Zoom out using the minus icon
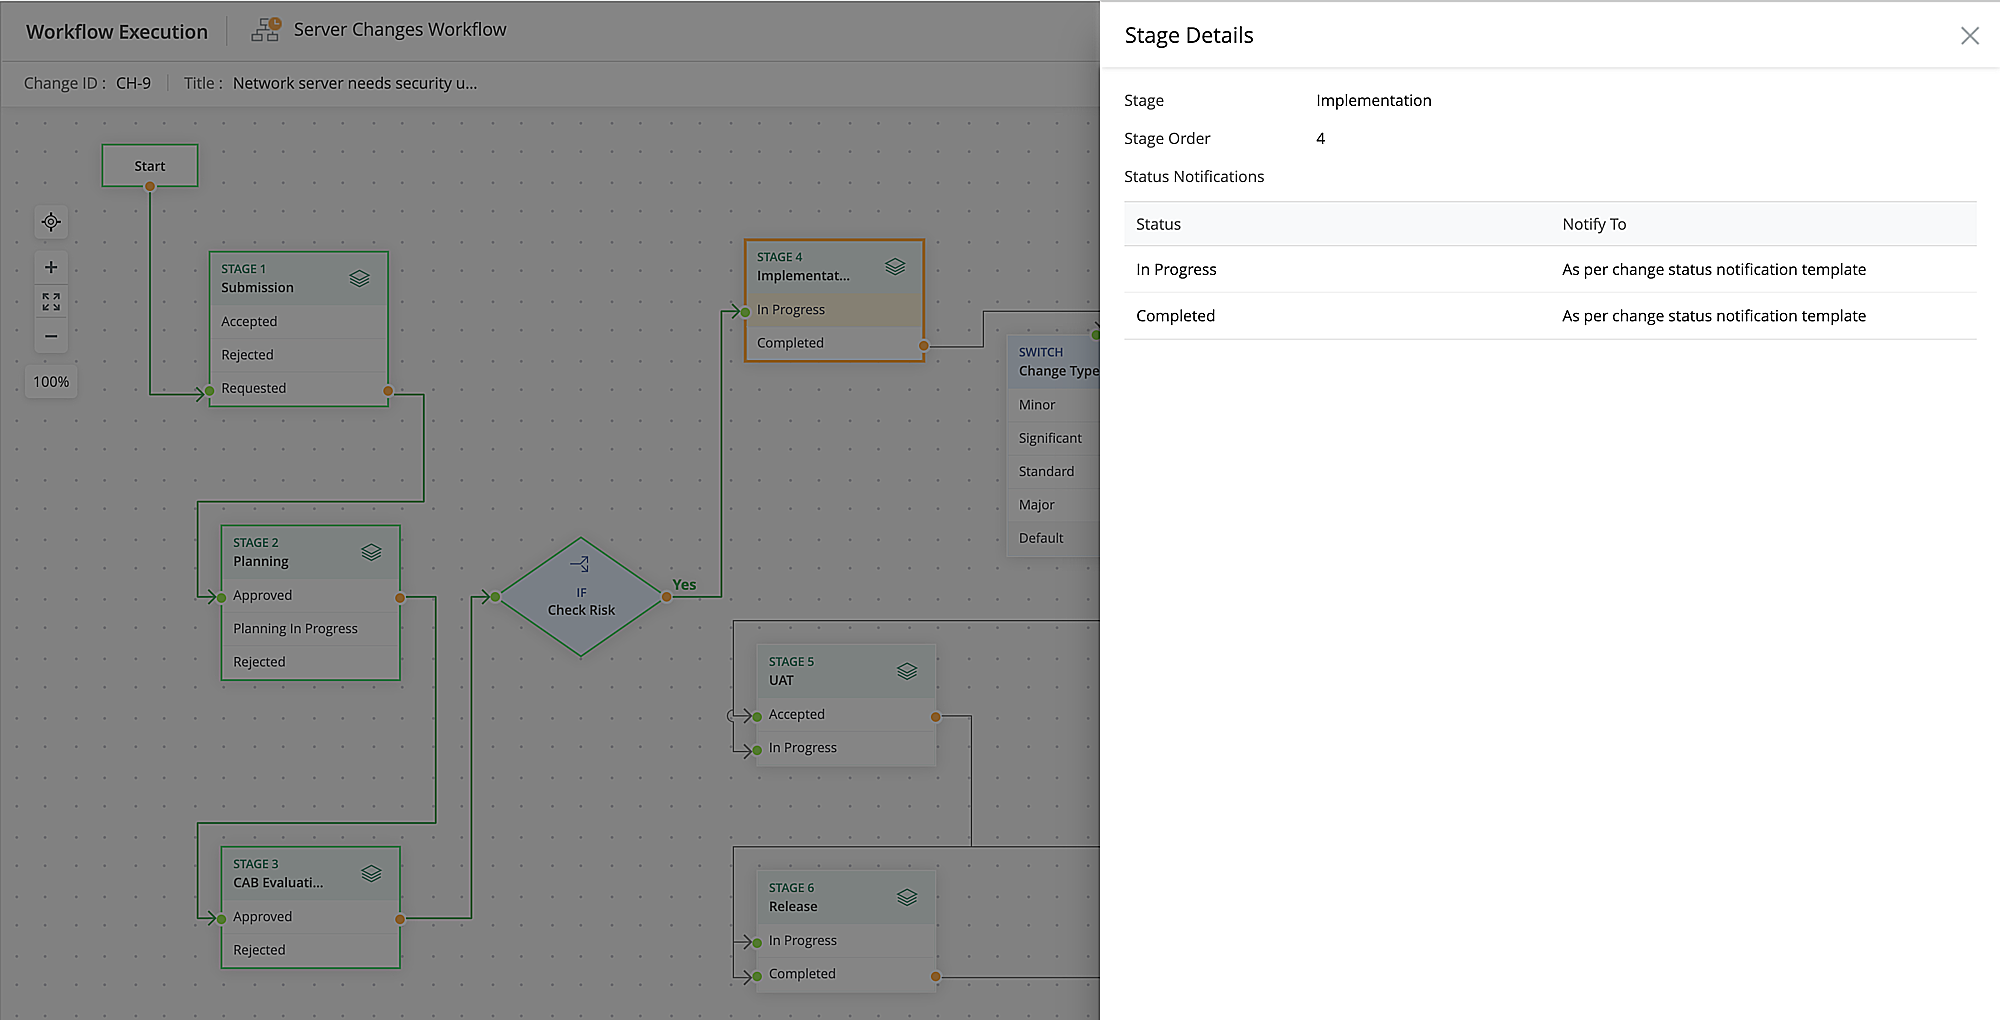Screen dimensions: 2000x1020 [51, 335]
